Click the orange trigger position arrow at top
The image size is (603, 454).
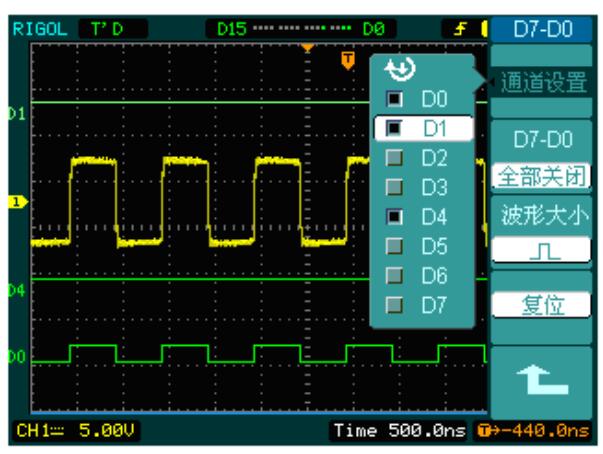point(307,46)
